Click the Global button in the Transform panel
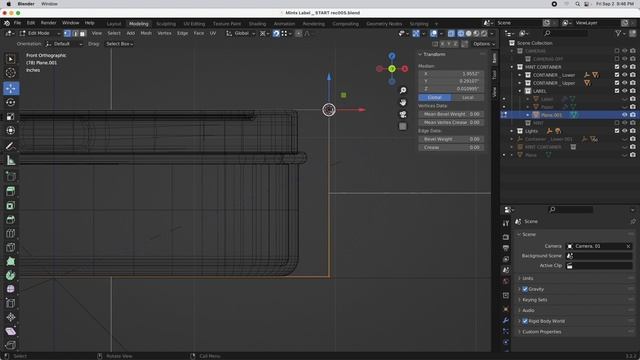The image size is (640, 360). click(x=435, y=98)
